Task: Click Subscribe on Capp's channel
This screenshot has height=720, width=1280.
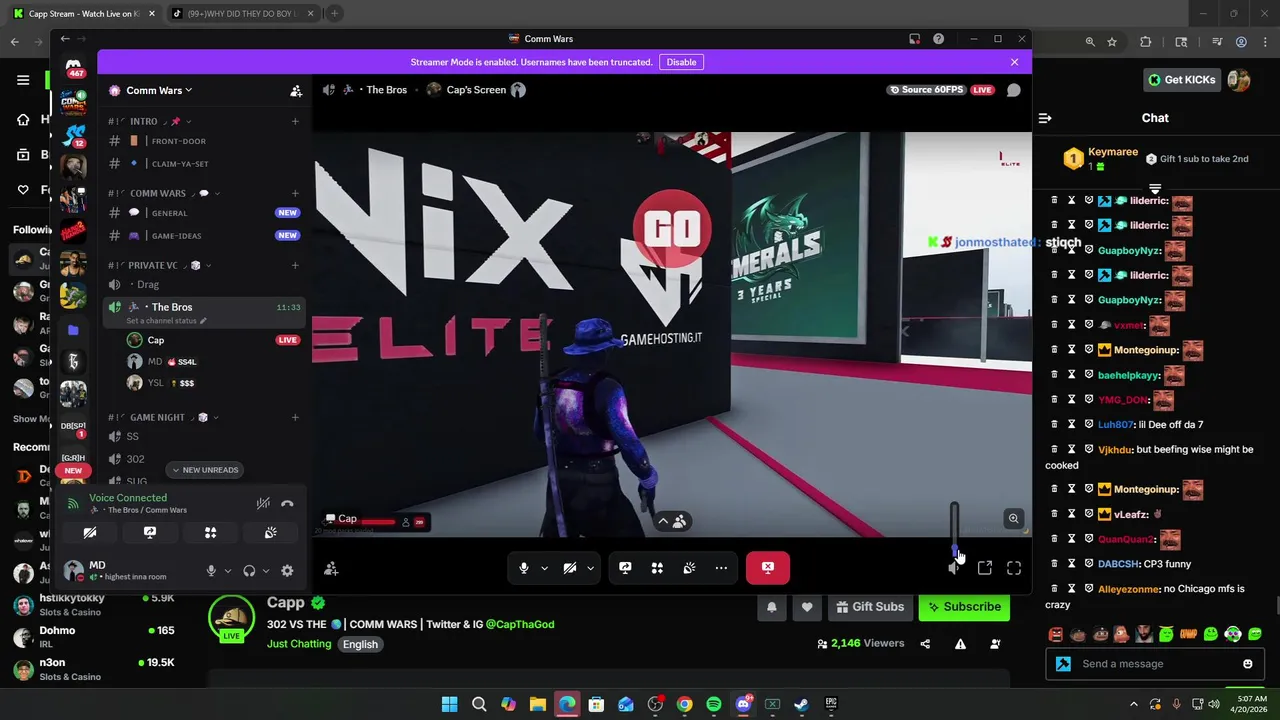Action: tap(964, 607)
